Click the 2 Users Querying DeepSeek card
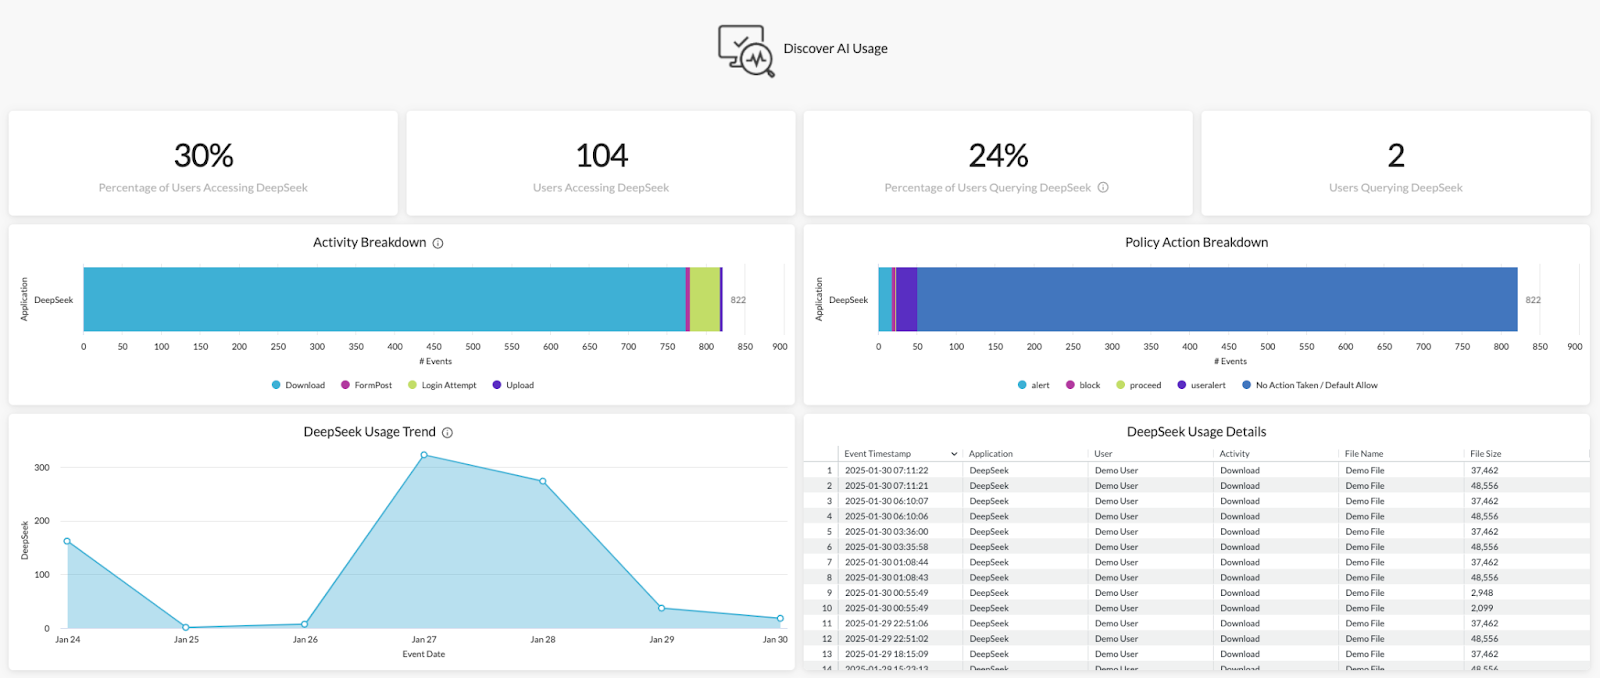This screenshot has height=678, width=1600. click(x=1396, y=163)
